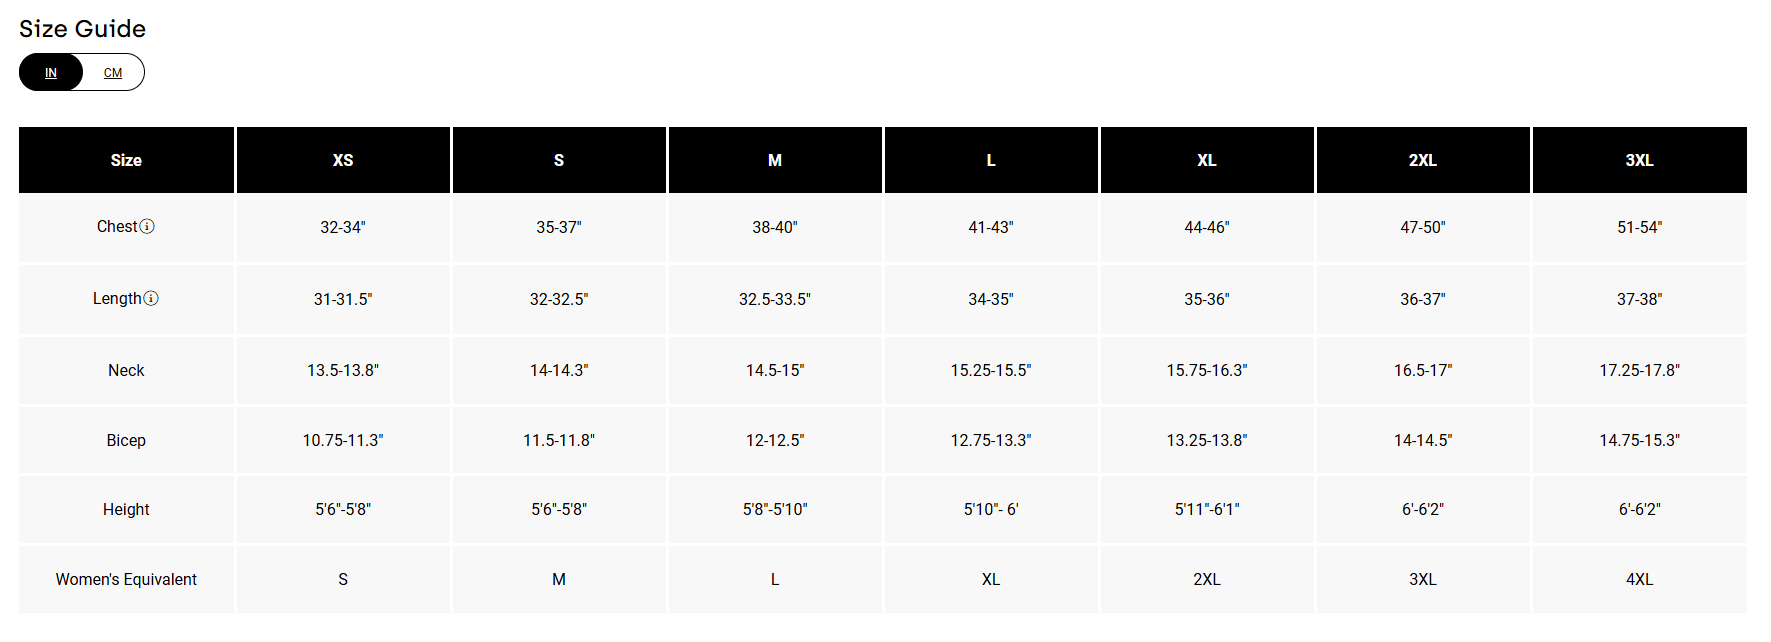Select the 34-35" length cell
This screenshot has width=1771, height=642.
click(991, 300)
